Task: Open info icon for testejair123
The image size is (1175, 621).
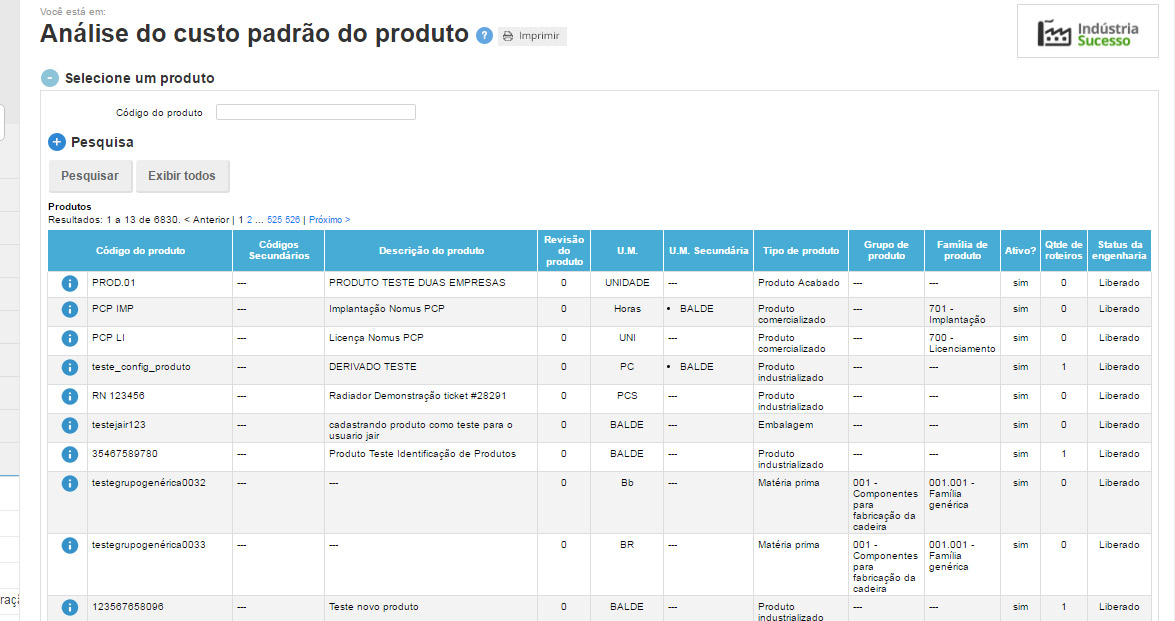Action: click(x=69, y=426)
